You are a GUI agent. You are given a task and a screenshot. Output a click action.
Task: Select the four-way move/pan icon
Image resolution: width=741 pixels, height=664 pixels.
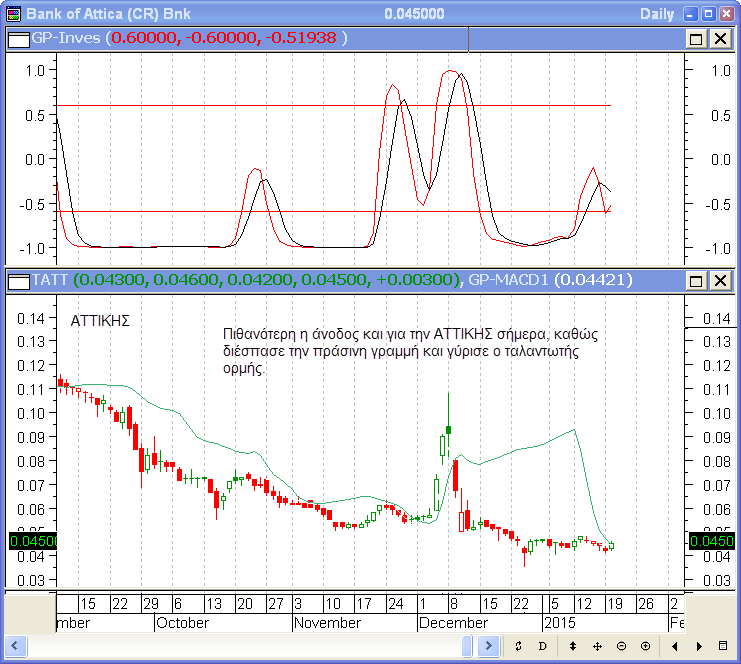point(597,646)
